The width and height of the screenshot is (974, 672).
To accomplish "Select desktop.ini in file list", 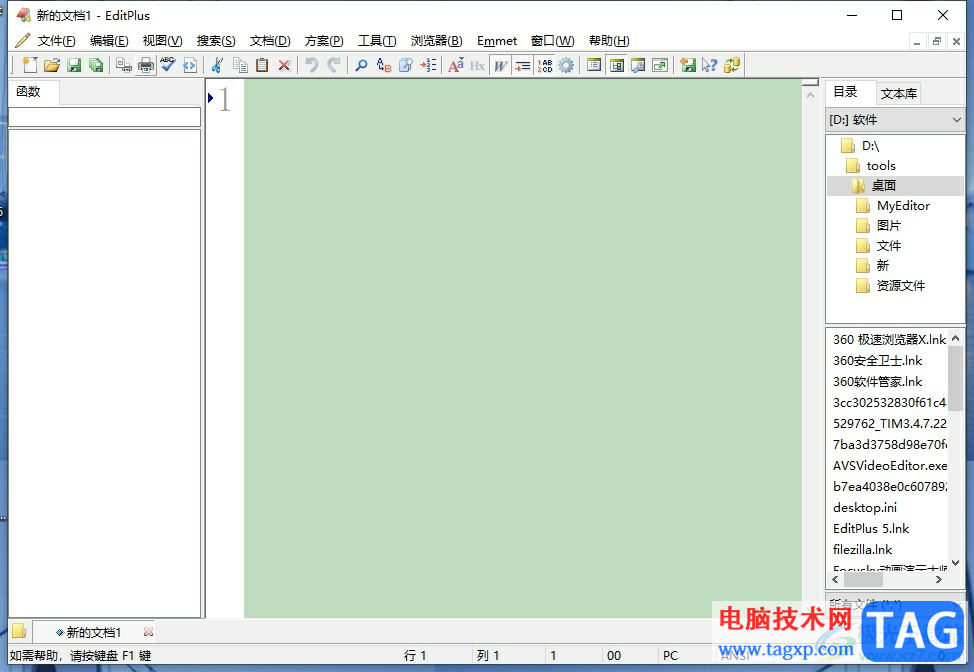I will (865, 507).
